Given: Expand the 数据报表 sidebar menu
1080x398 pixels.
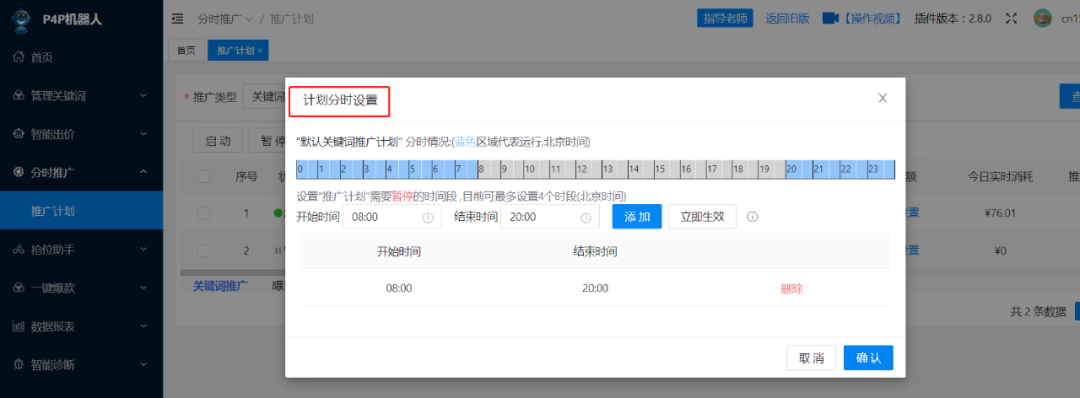Looking at the screenshot, I should [x=143, y=326].
